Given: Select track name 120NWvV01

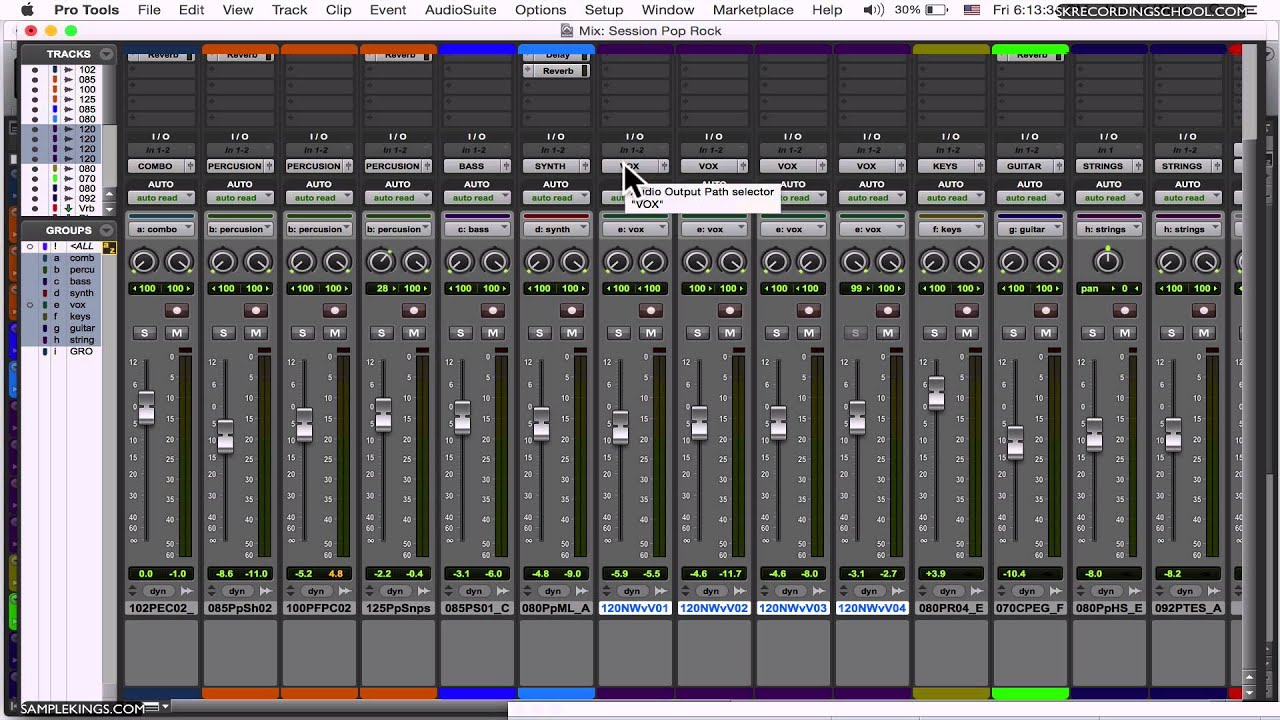Looking at the screenshot, I should point(634,608).
